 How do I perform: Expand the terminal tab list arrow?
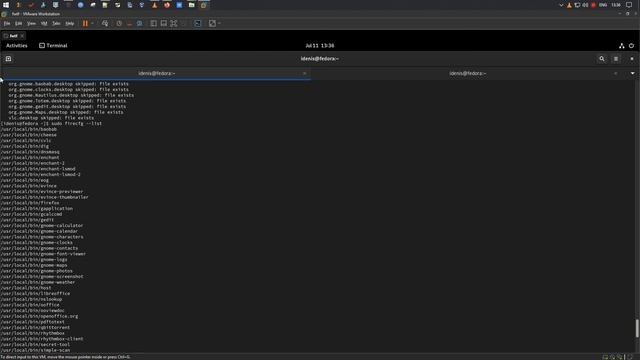coord(632,73)
